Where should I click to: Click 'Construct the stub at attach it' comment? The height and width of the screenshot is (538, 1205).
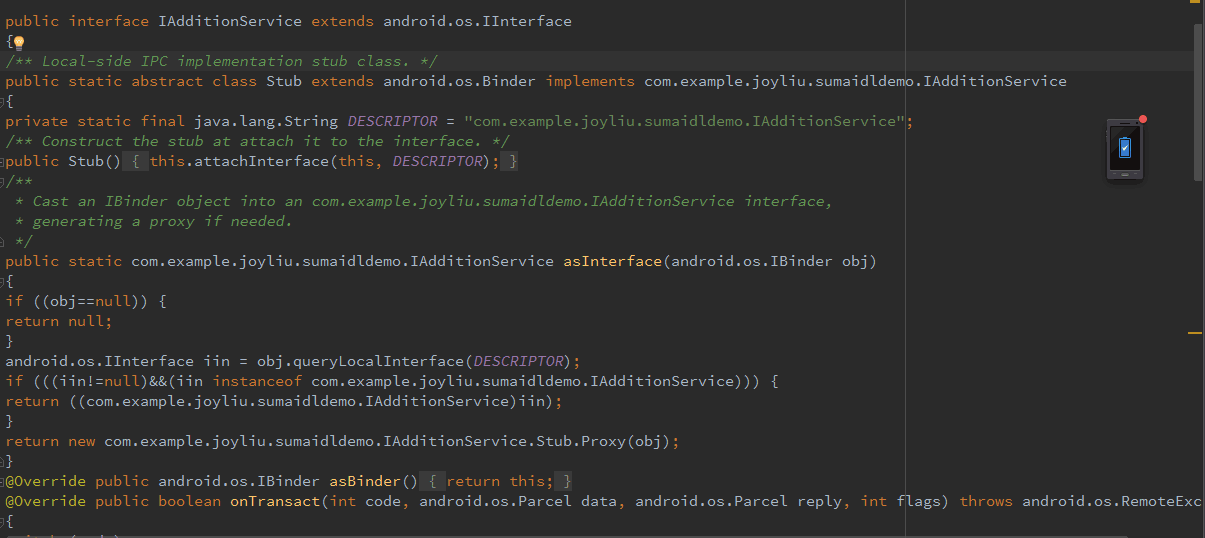(258, 141)
